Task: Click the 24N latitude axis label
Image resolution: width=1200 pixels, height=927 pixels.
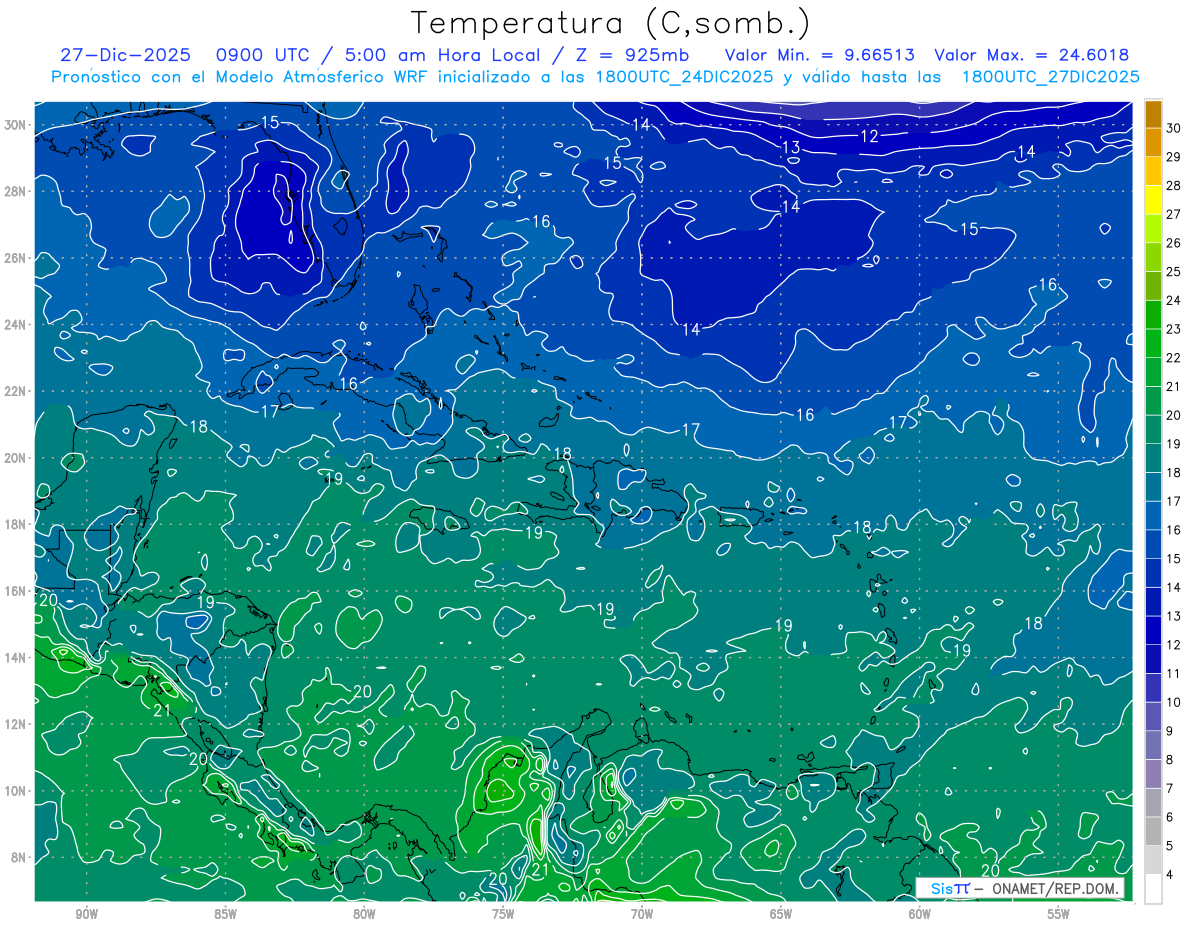Action: [x=16, y=325]
